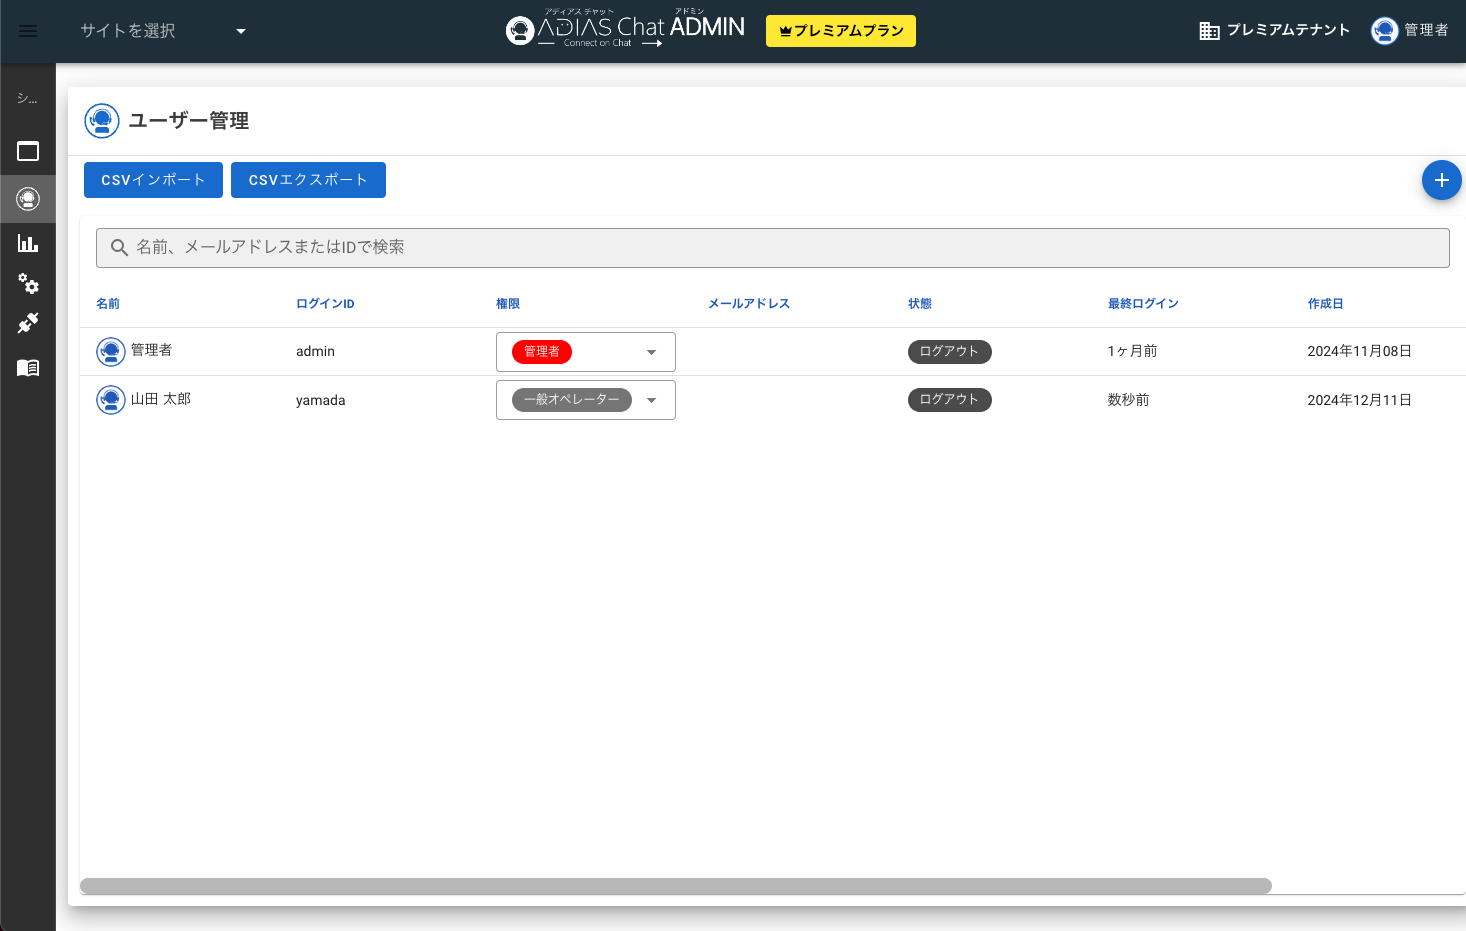Open the サイトを選択 site dropdown
The height and width of the screenshot is (931, 1466).
(163, 31)
